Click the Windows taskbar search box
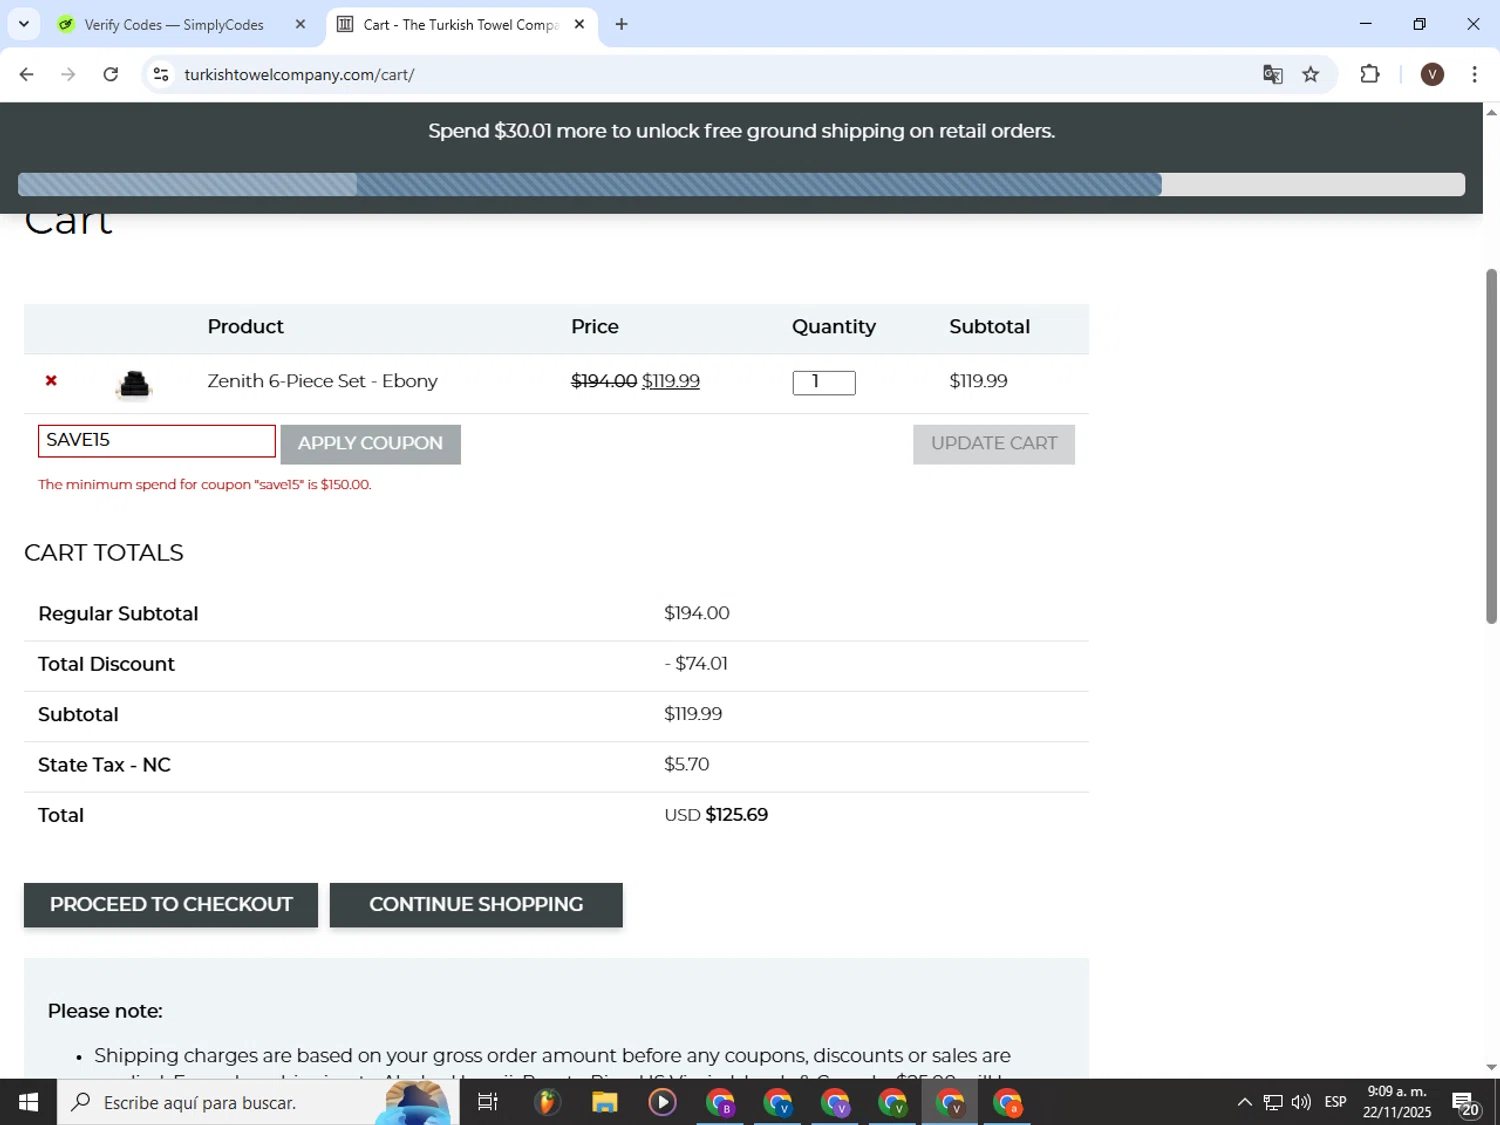This screenshot has height=1125, width=1500. [x=258, y=1102]
